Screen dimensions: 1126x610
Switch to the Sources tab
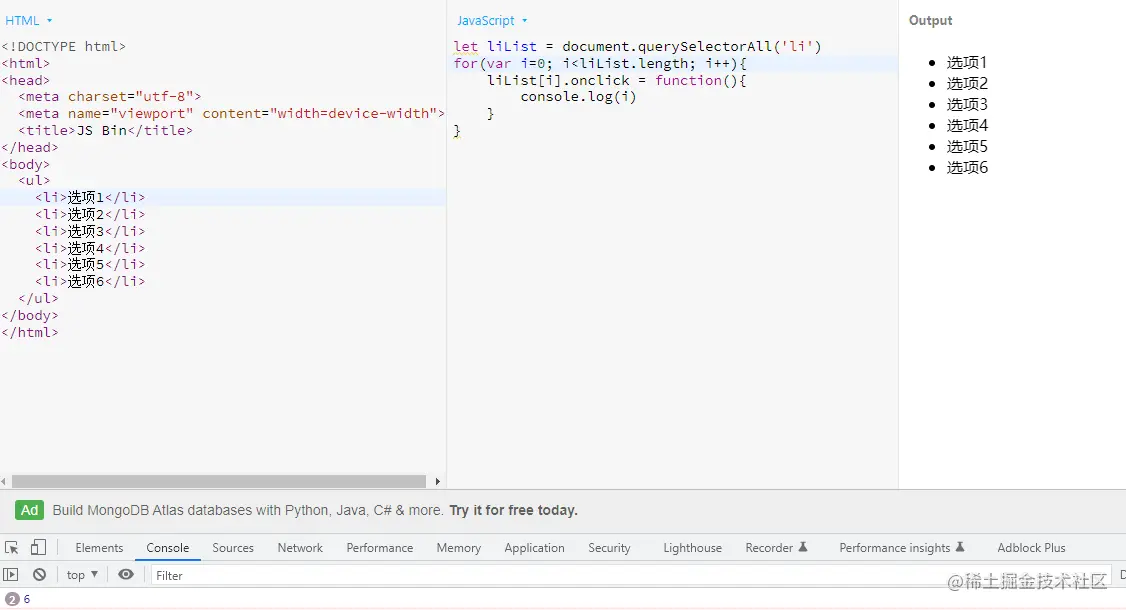tap(233, 547)
